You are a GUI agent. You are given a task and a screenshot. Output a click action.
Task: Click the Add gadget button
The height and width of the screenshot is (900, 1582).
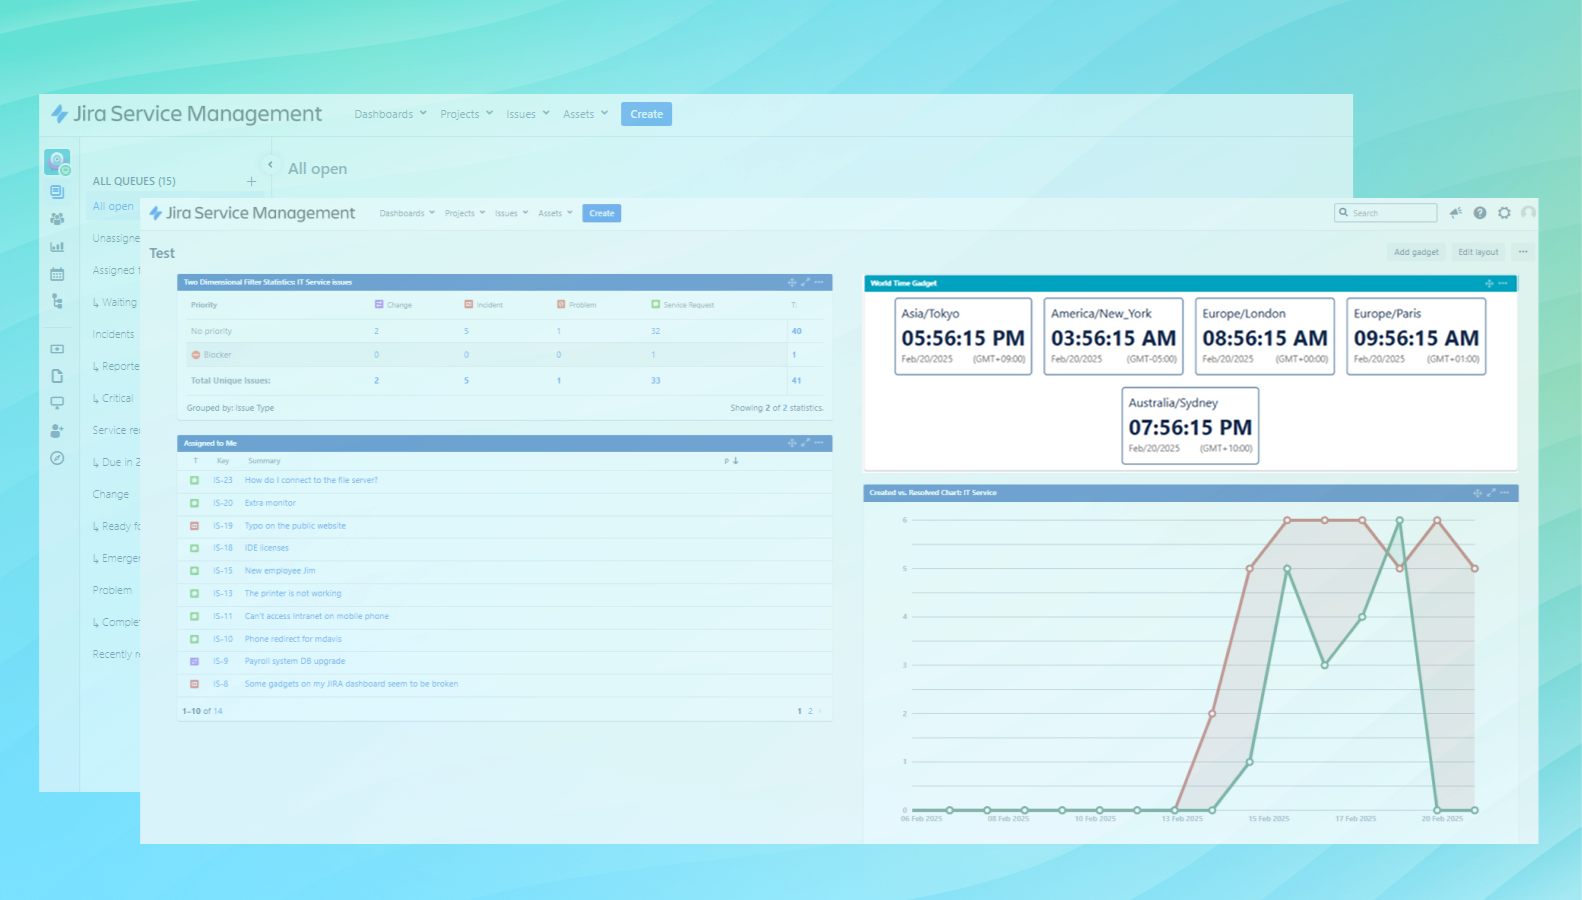point(1416,252)
